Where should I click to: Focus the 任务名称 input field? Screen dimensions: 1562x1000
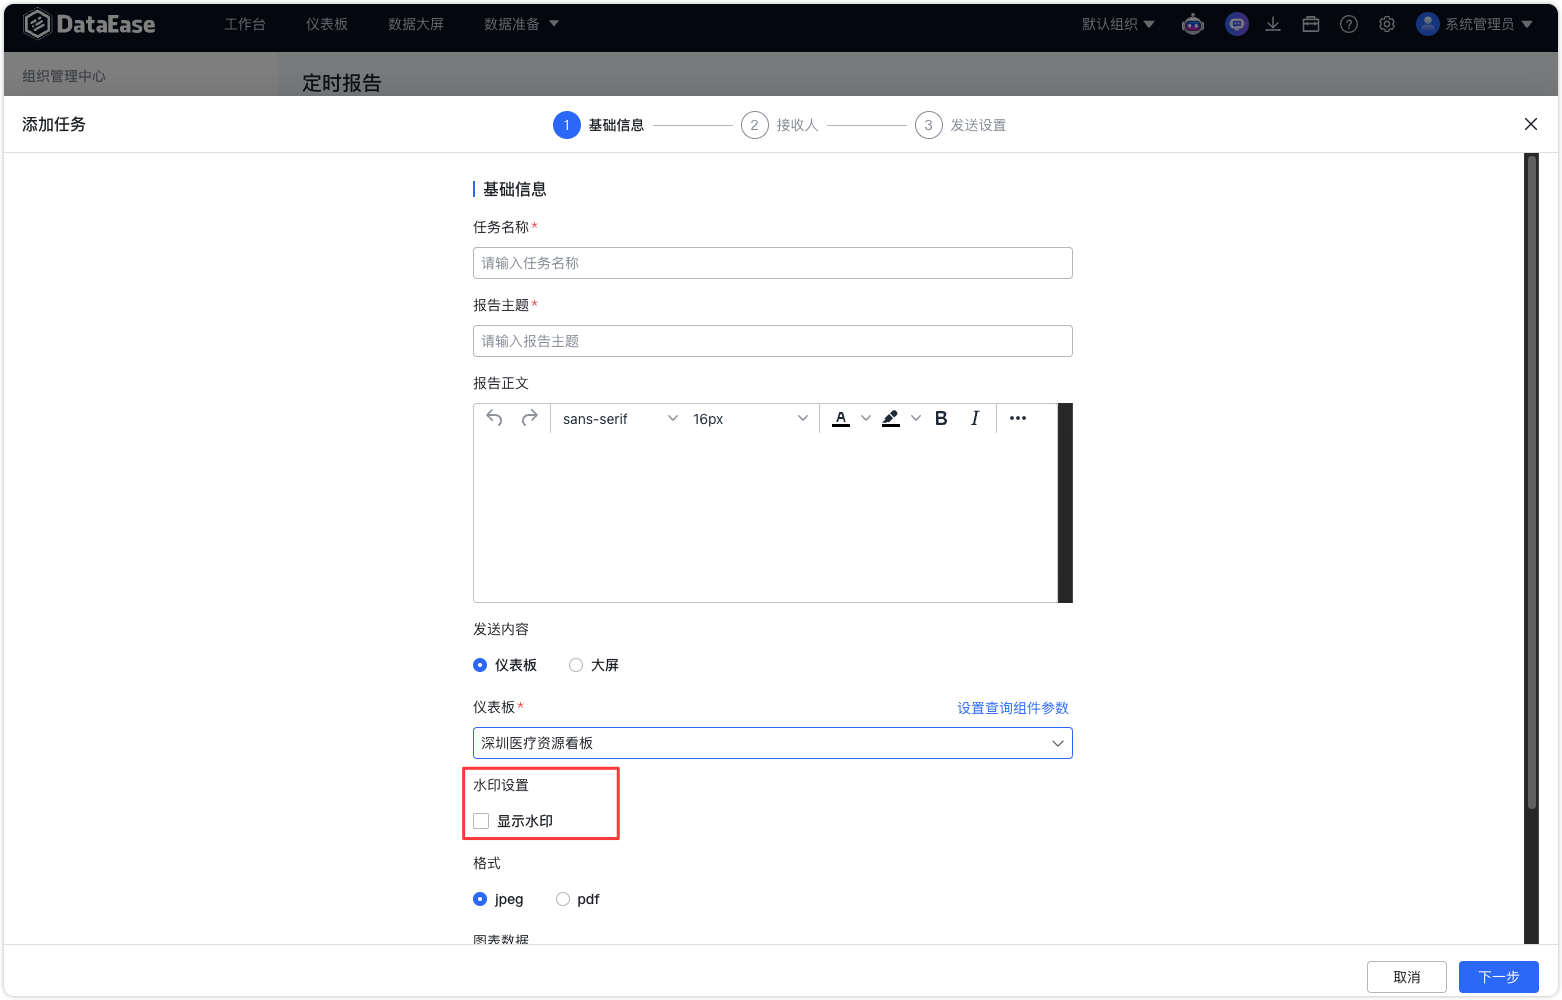[x=773, y=263]
